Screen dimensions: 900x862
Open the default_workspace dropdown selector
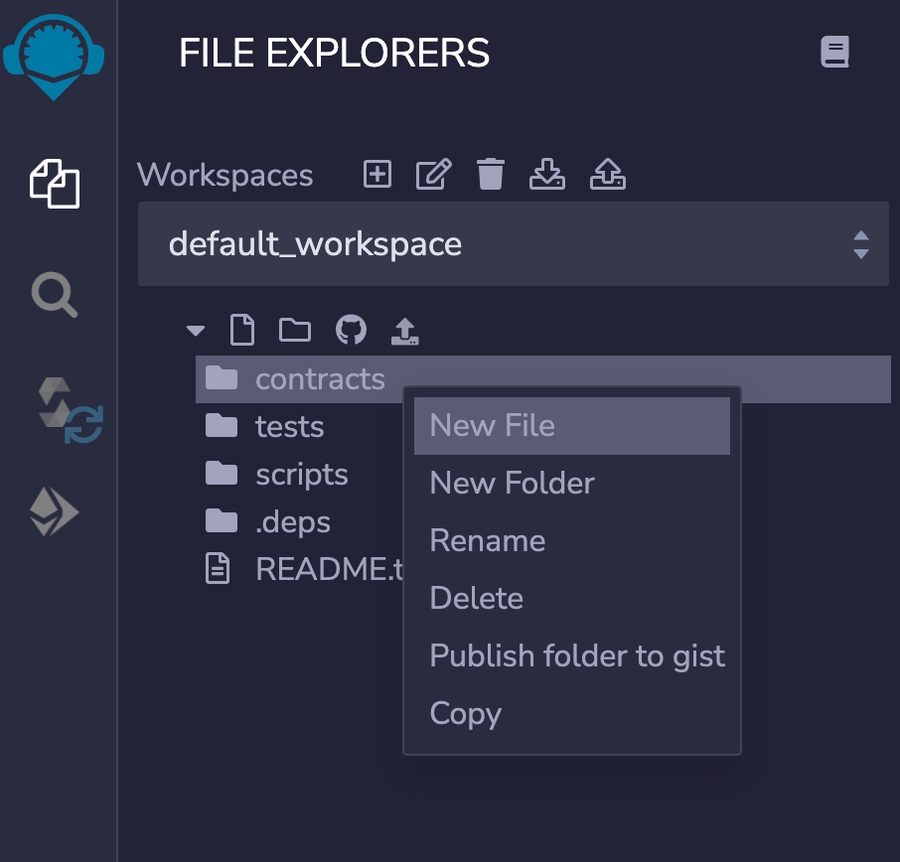(512, 243)
